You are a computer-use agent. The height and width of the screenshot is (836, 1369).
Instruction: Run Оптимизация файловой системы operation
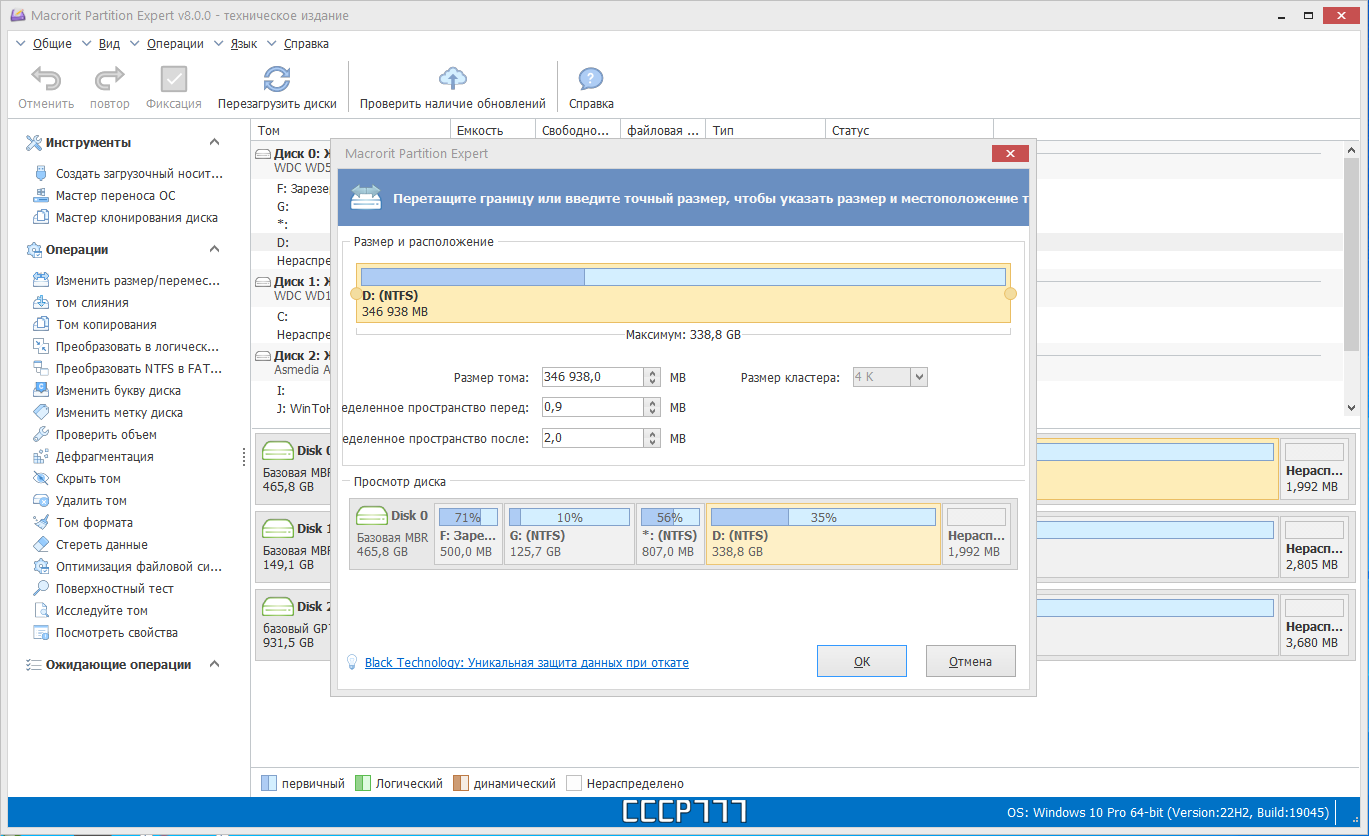128,567
